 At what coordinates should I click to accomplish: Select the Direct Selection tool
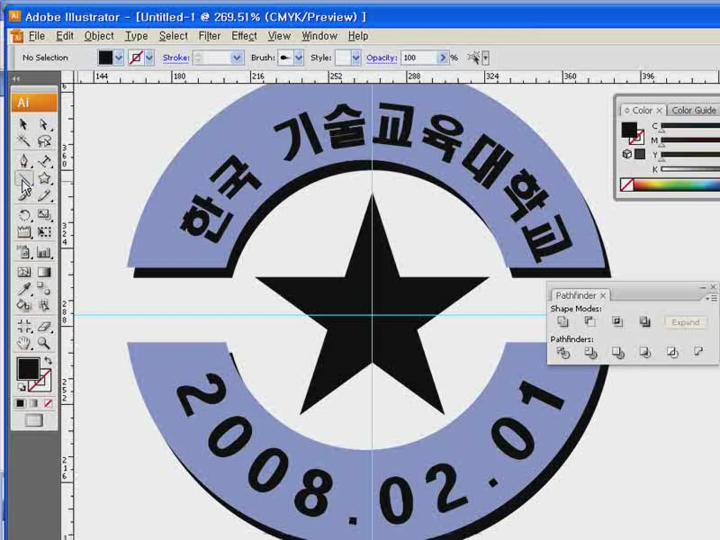point(44,124)
